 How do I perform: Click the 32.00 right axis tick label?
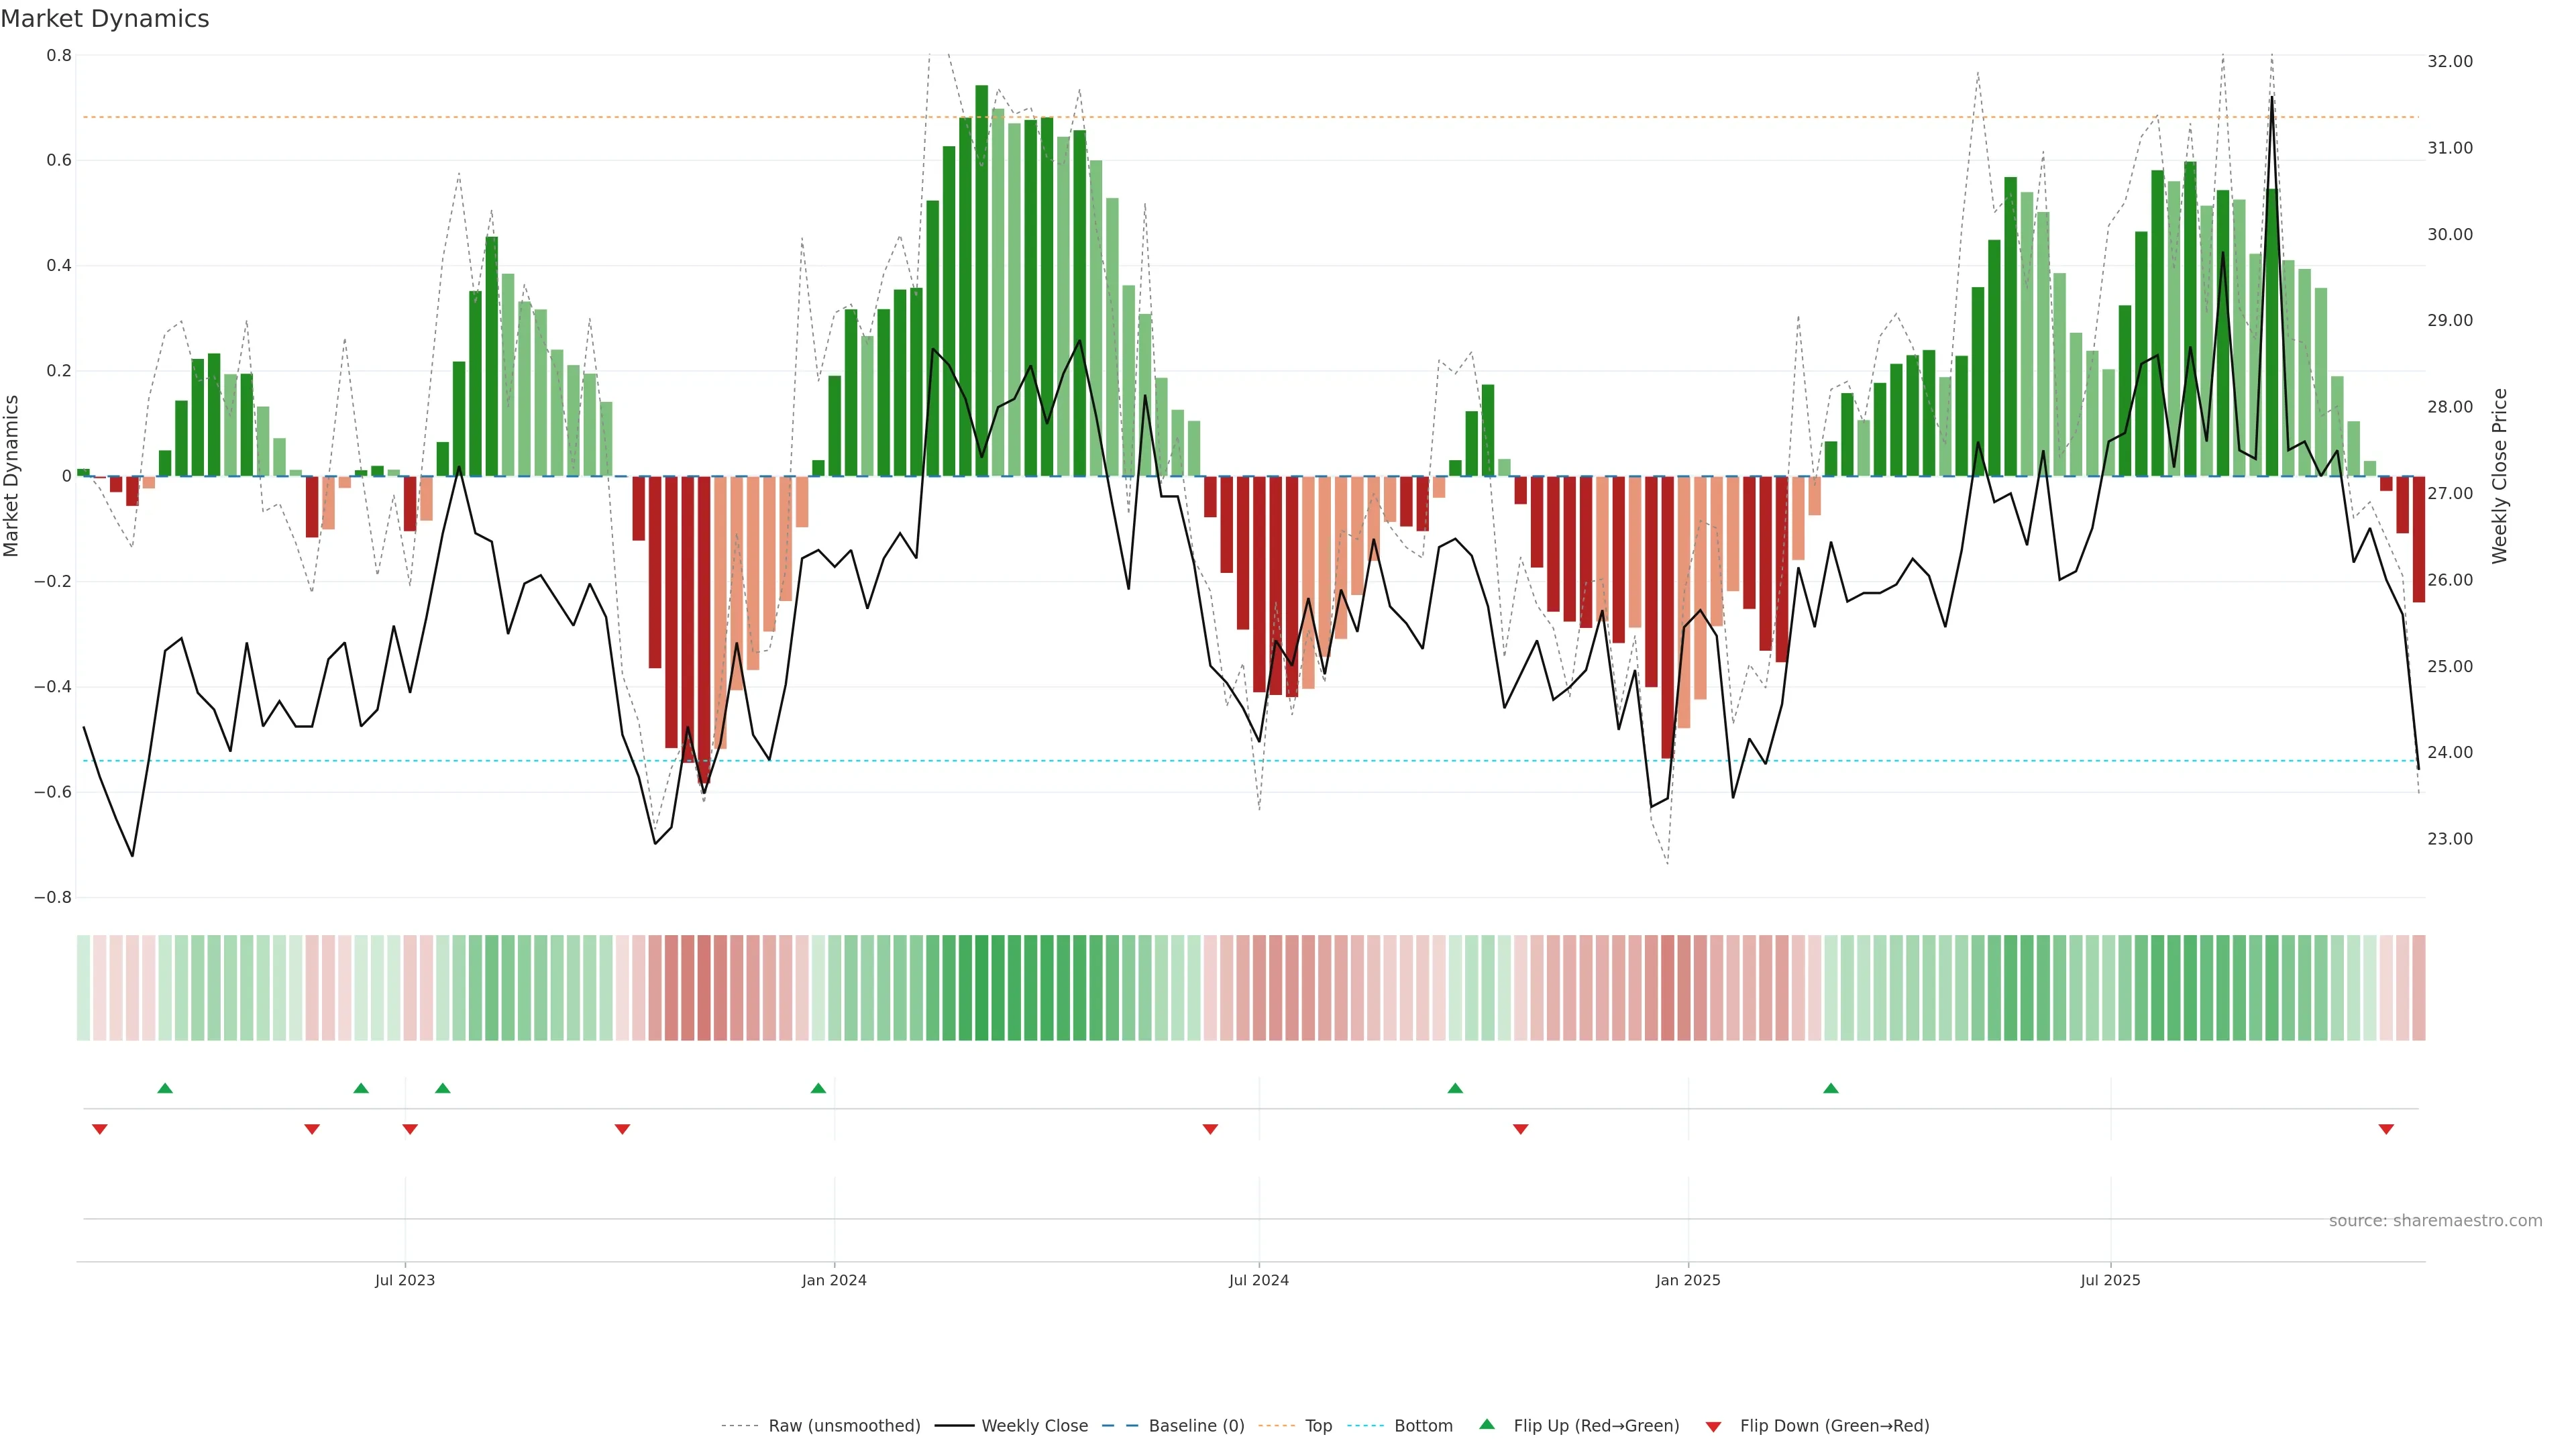[x=2449, y=62]
